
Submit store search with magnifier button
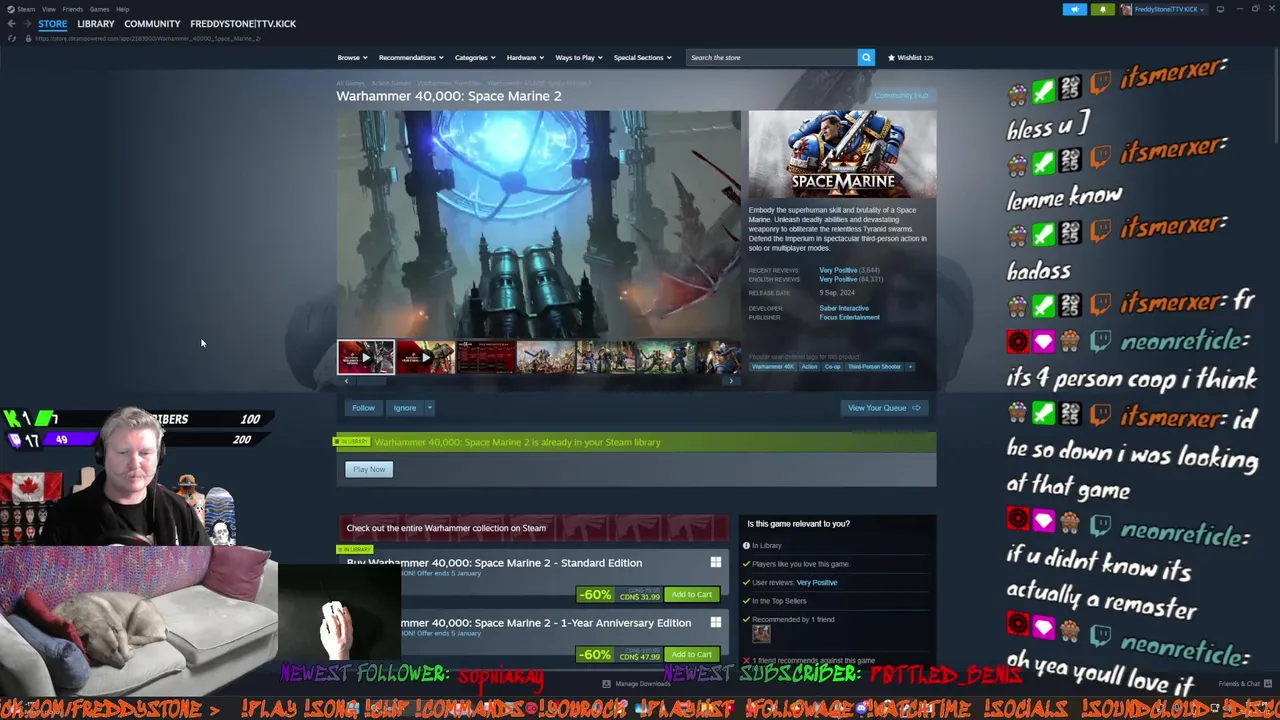coord(866,57)
